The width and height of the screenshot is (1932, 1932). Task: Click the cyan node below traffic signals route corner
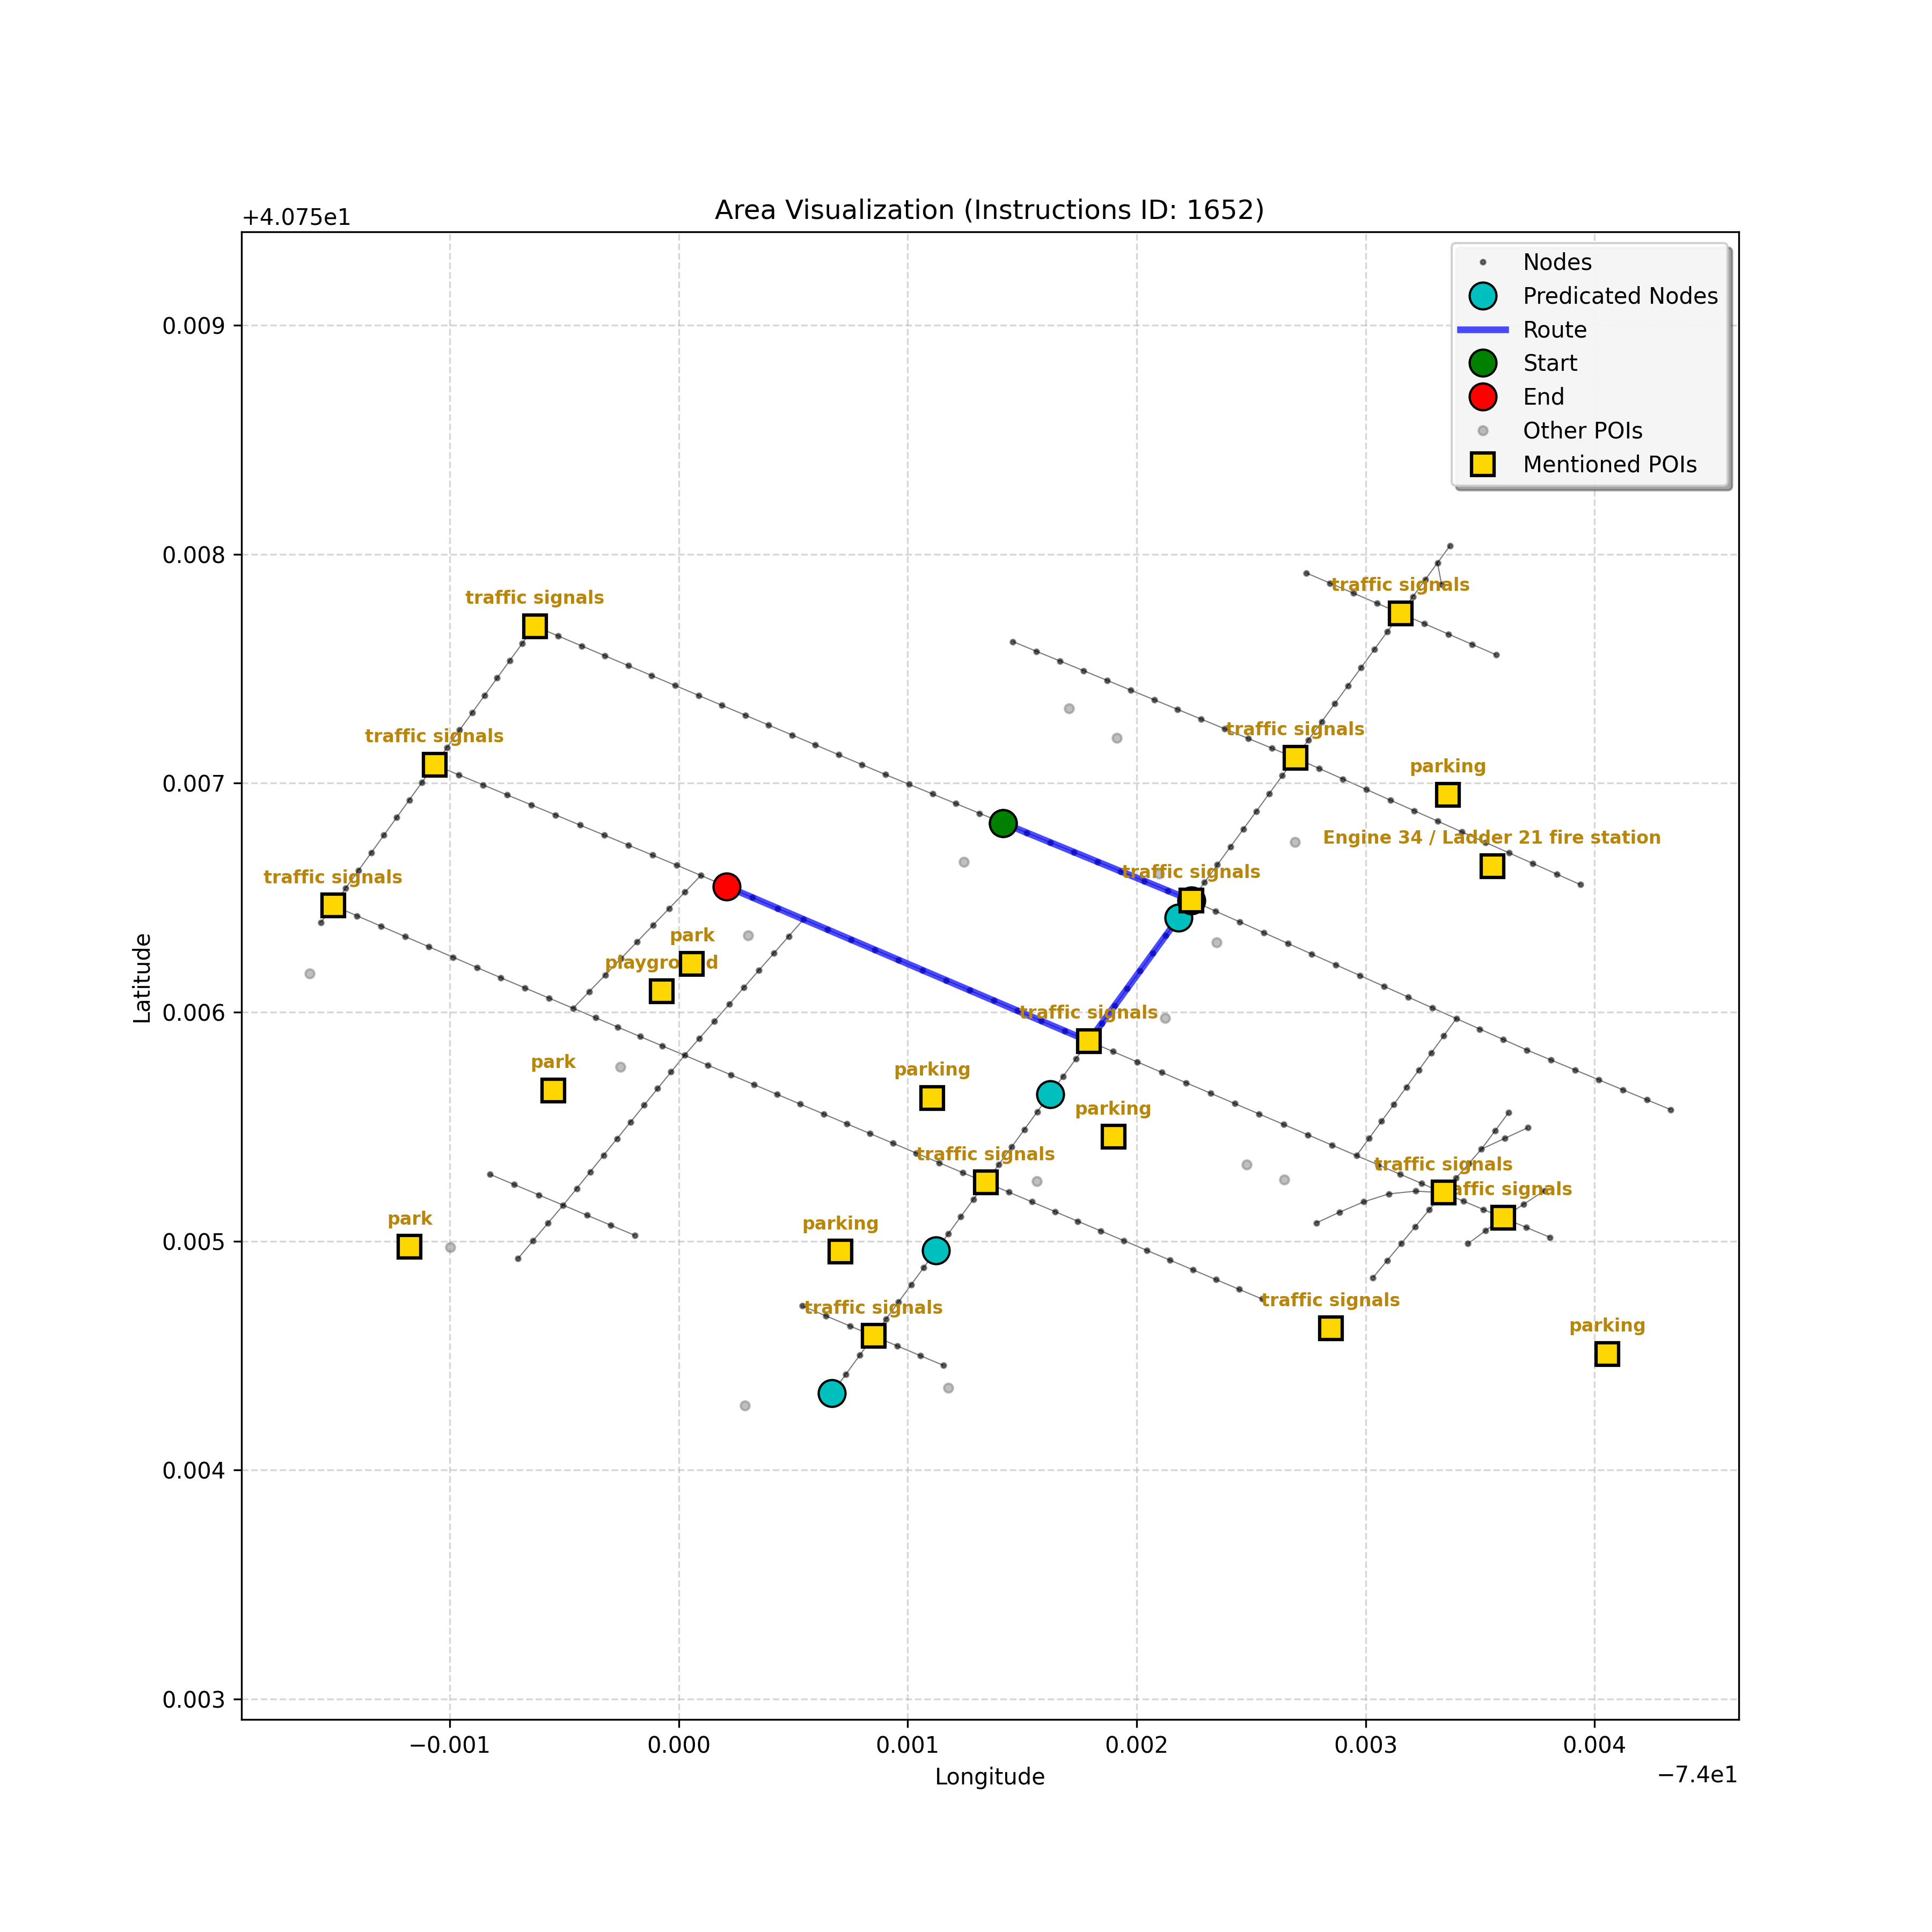(1050, 1094)
